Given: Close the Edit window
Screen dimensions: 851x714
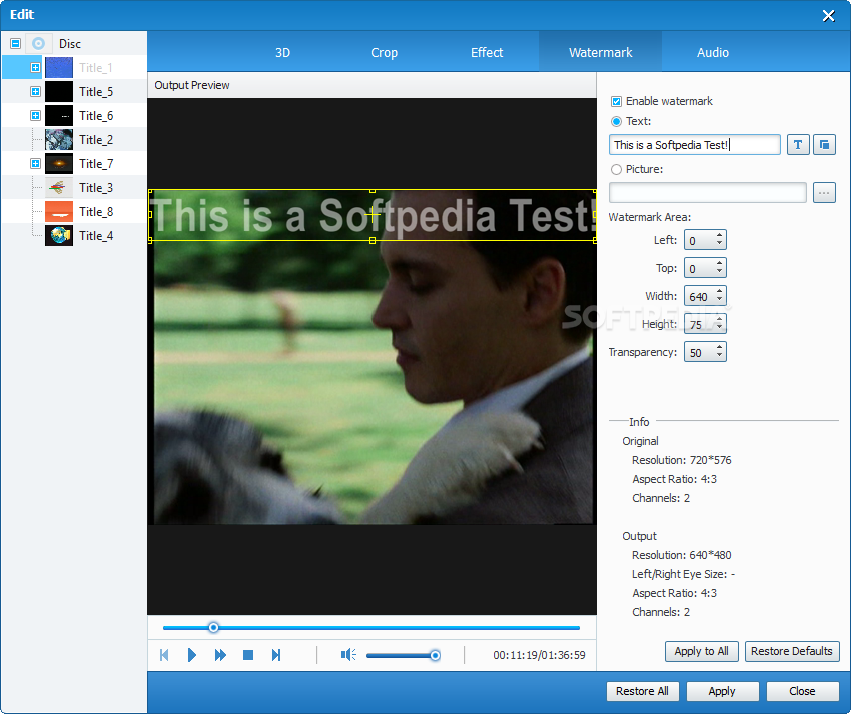Looking at the screenshot, I should (828, 16).
